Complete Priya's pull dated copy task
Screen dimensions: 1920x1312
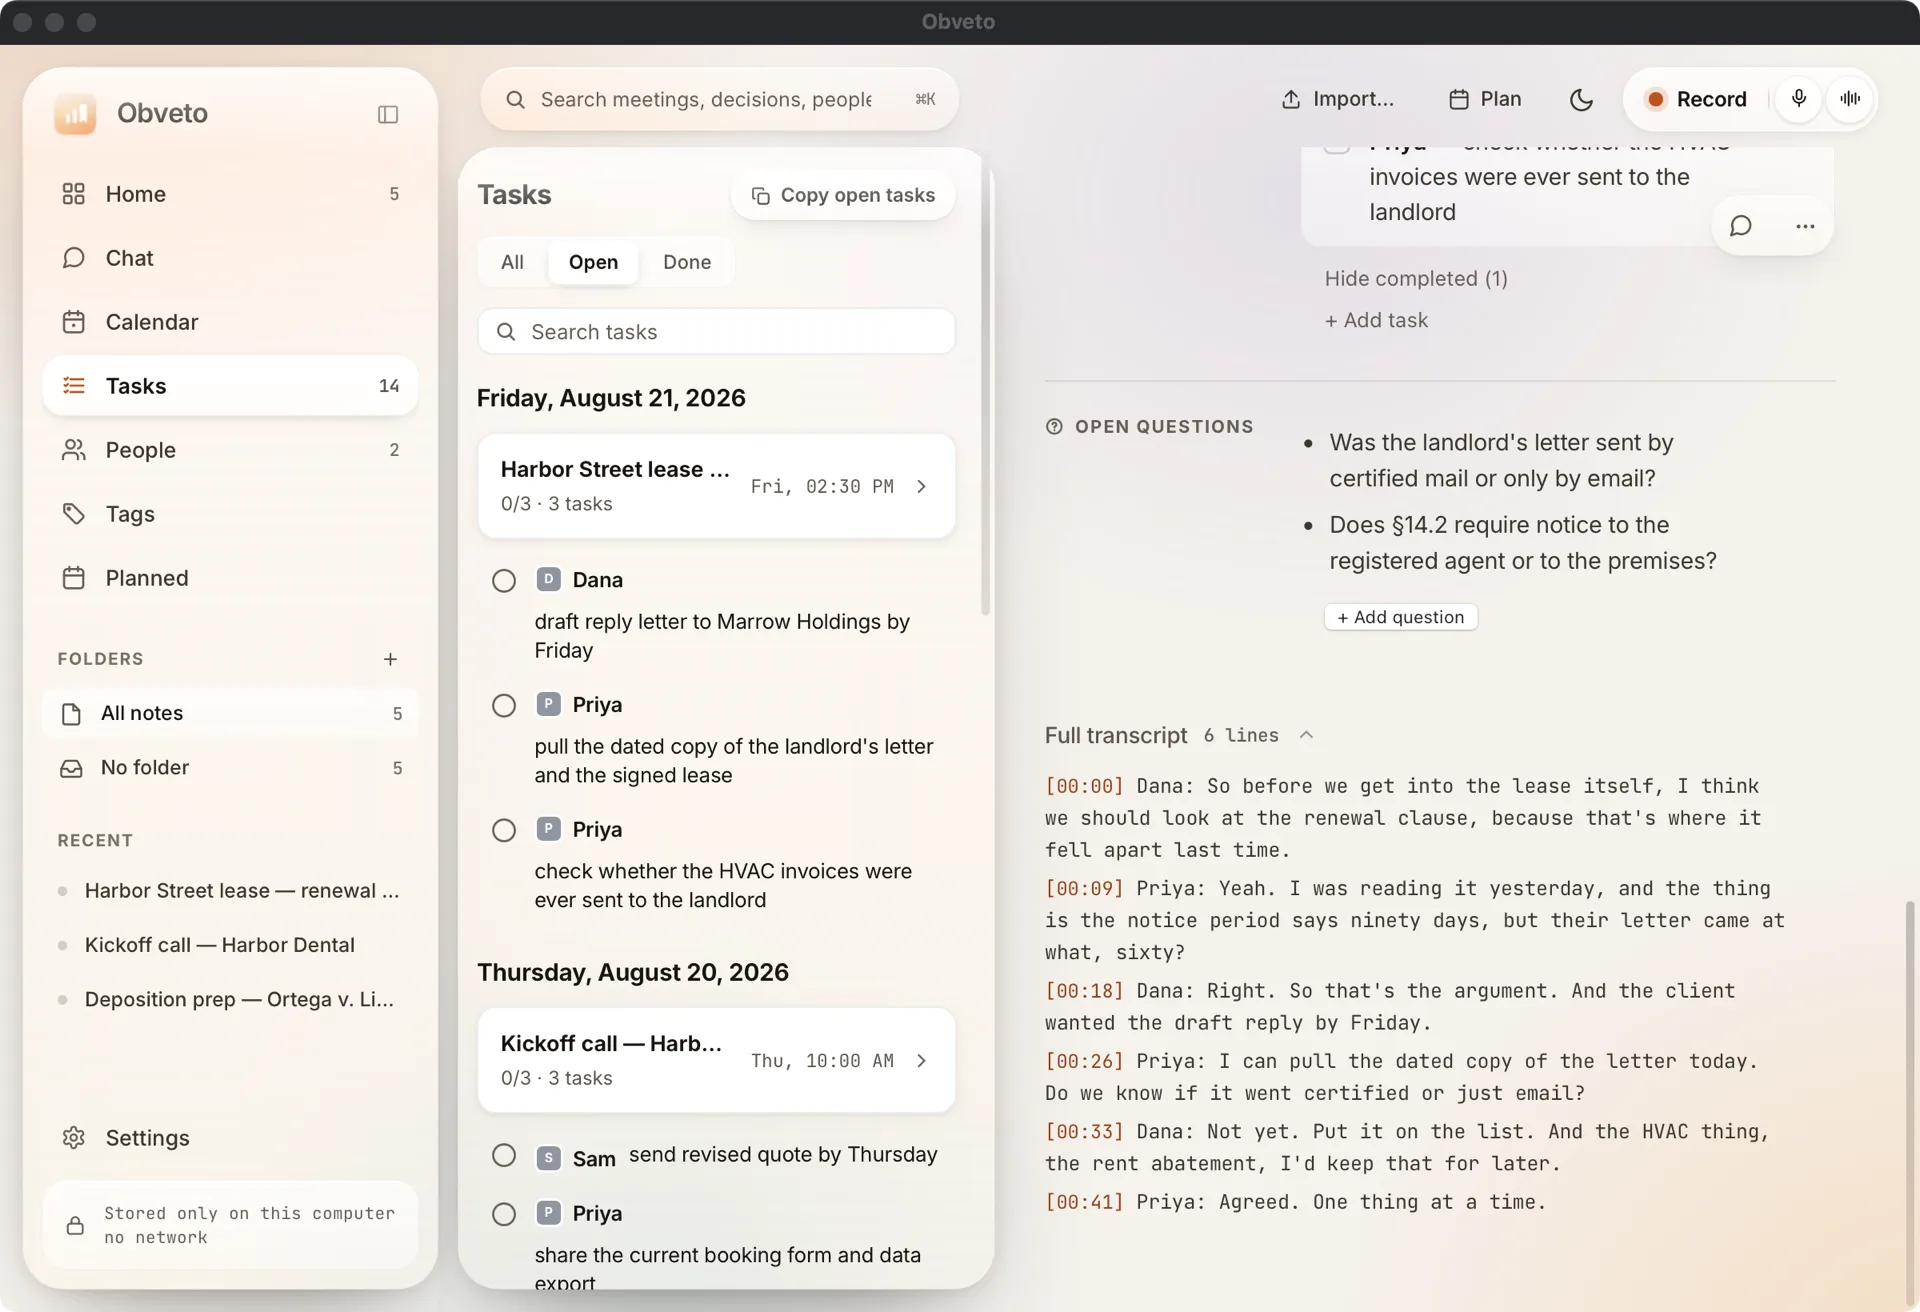pos(504,706)
